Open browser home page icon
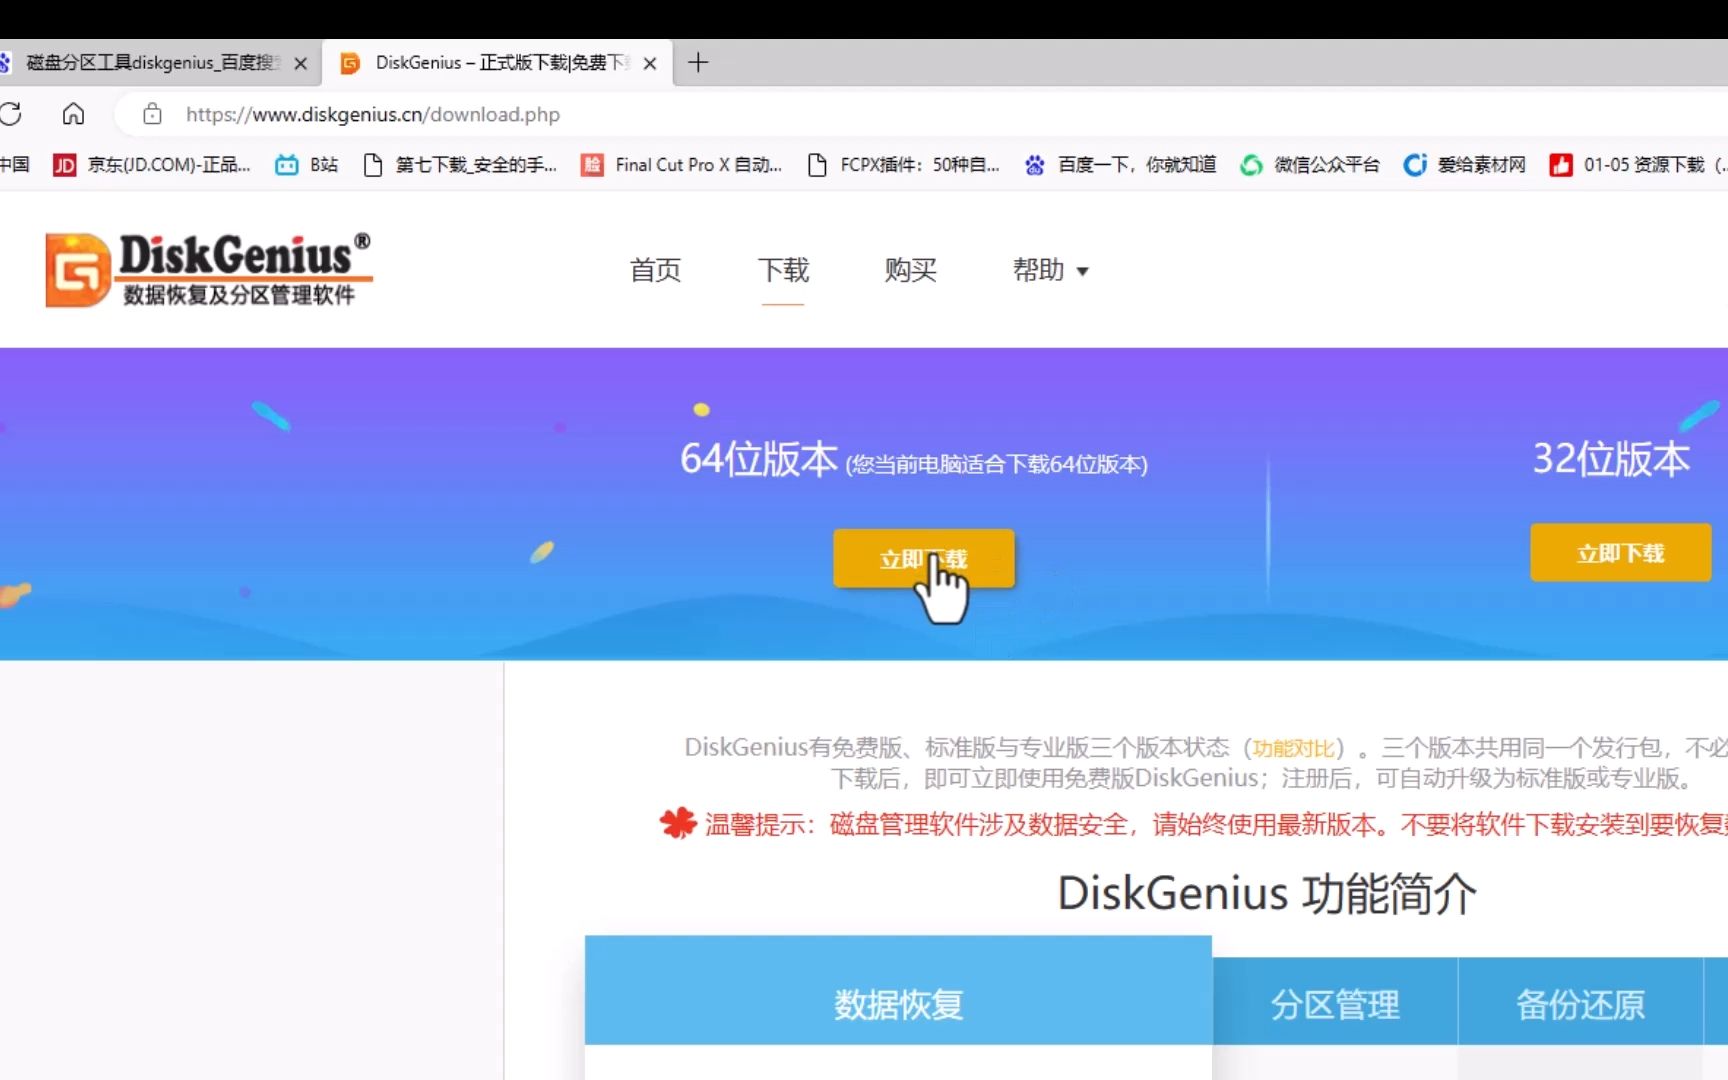This screenshot has height=1080, width=1728. pyautogui.click(x=73, y=114)
